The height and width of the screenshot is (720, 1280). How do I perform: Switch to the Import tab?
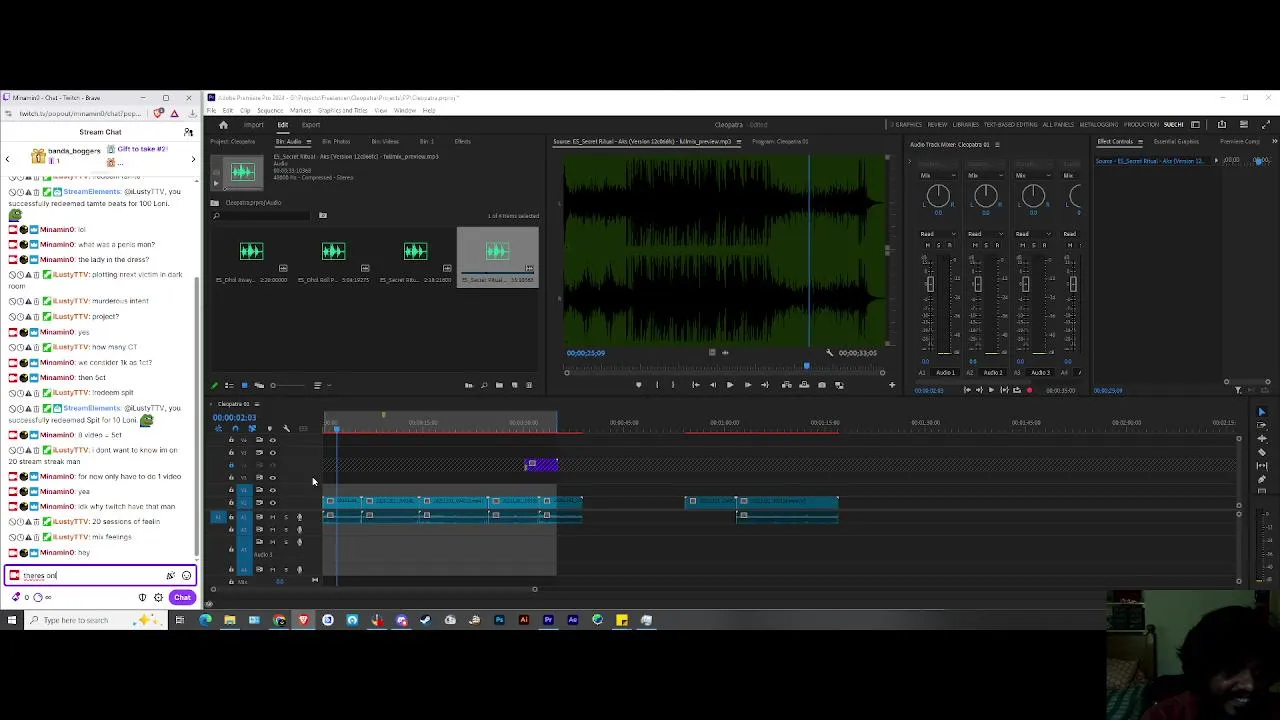[254, 125]
